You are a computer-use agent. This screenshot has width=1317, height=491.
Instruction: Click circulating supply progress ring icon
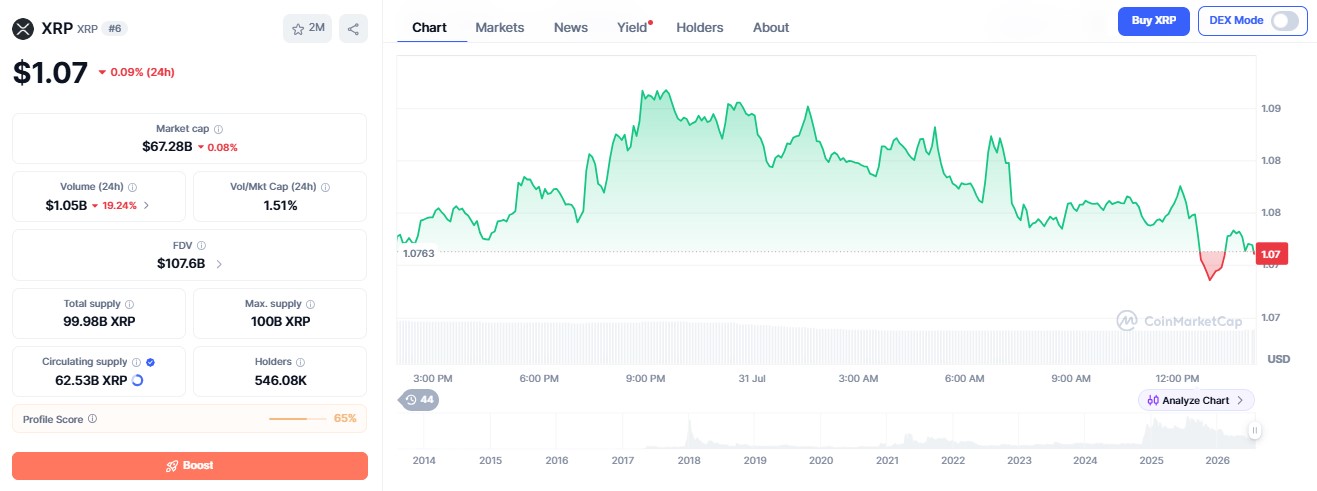[x=137, y=380]
